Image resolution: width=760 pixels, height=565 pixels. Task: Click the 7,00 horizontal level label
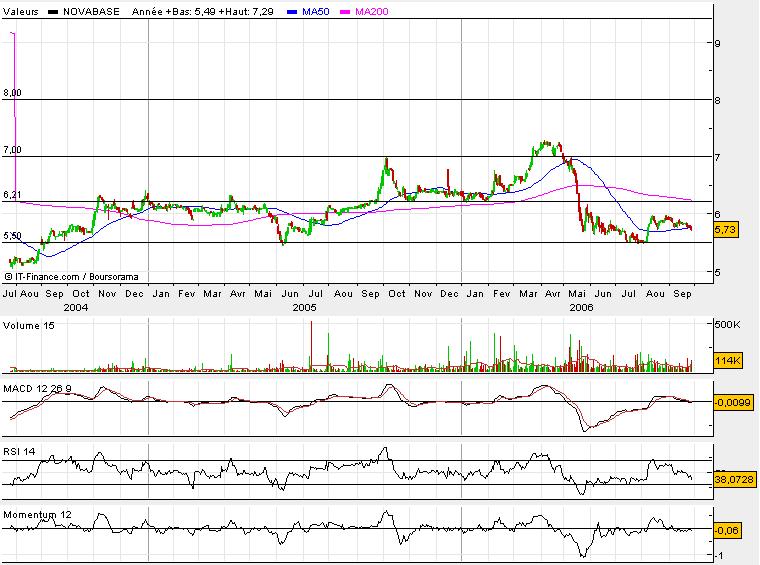tap(12, 150)
